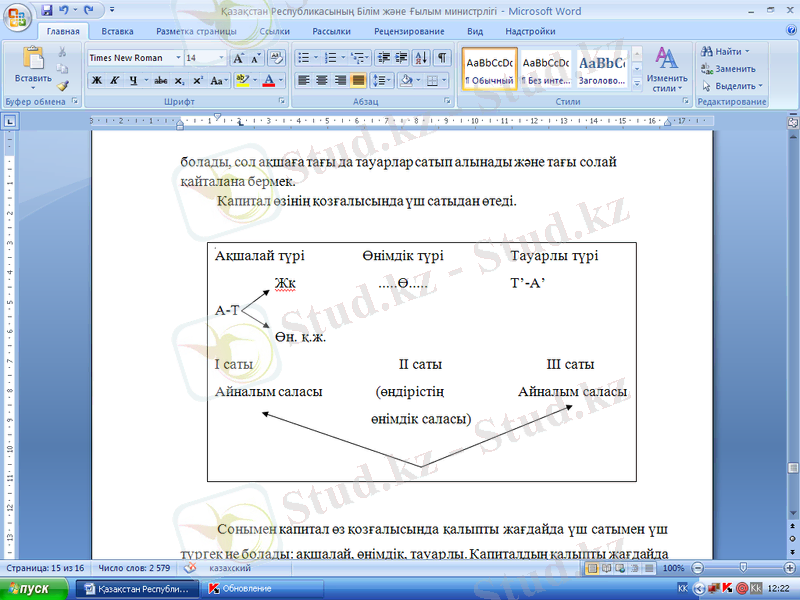This screenshot has height=600, width=800.
Task: Increase font size with grow font icon
Action: [x=238, y=58]
